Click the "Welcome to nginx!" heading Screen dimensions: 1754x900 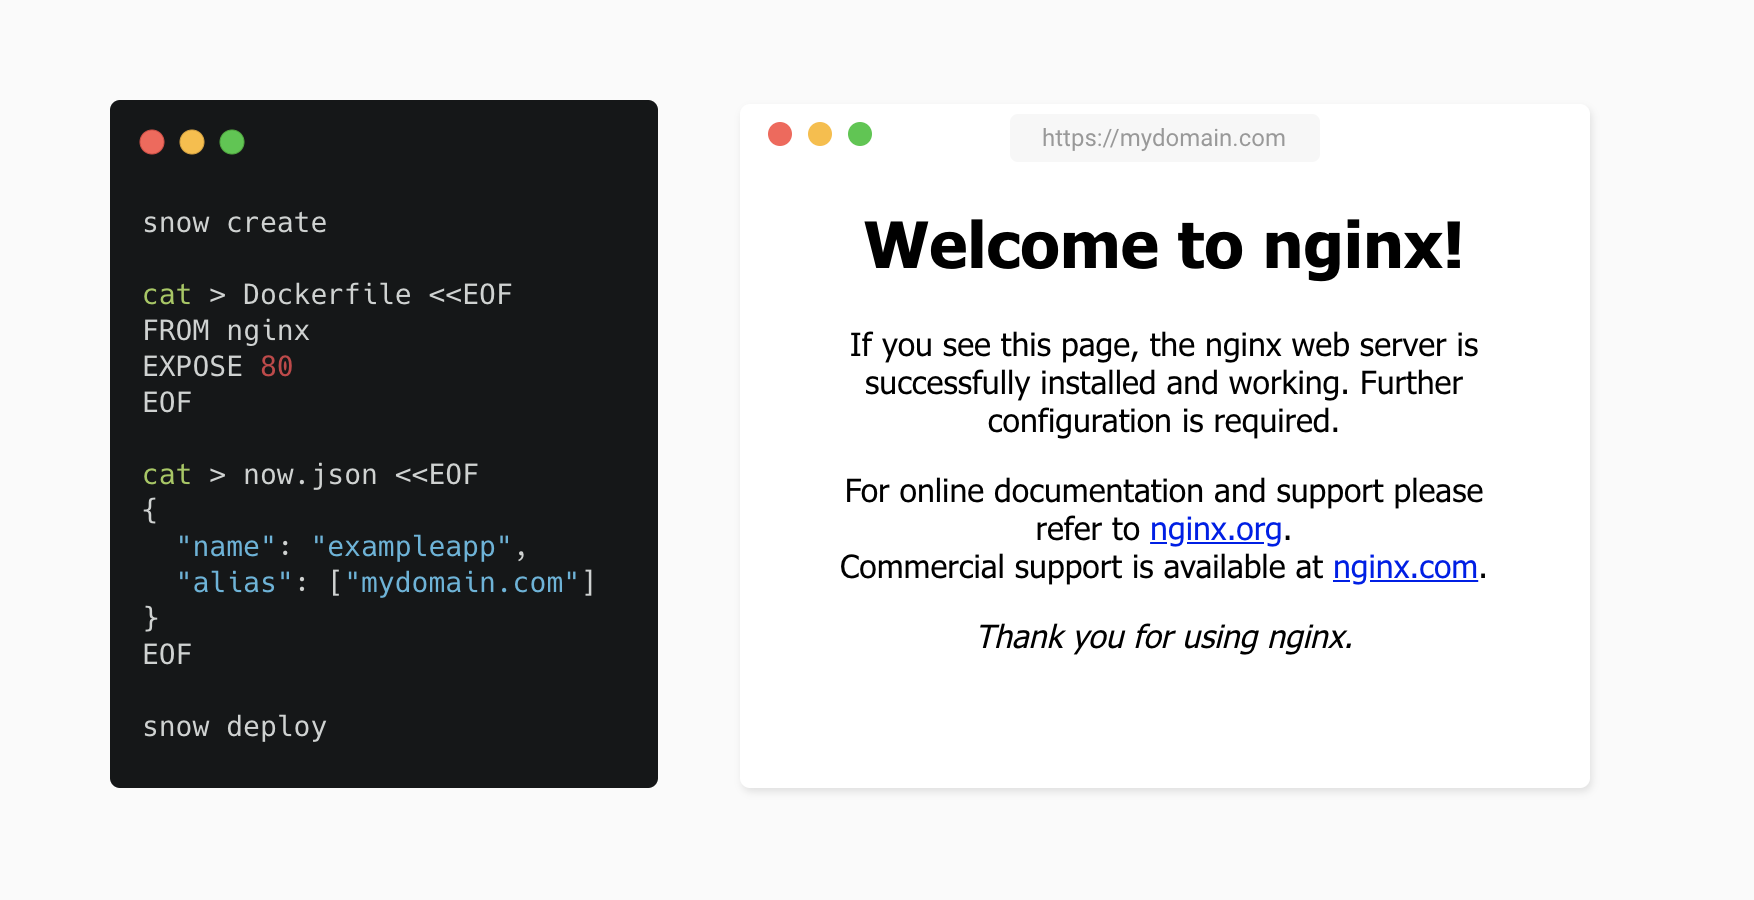coord(1164,246)
